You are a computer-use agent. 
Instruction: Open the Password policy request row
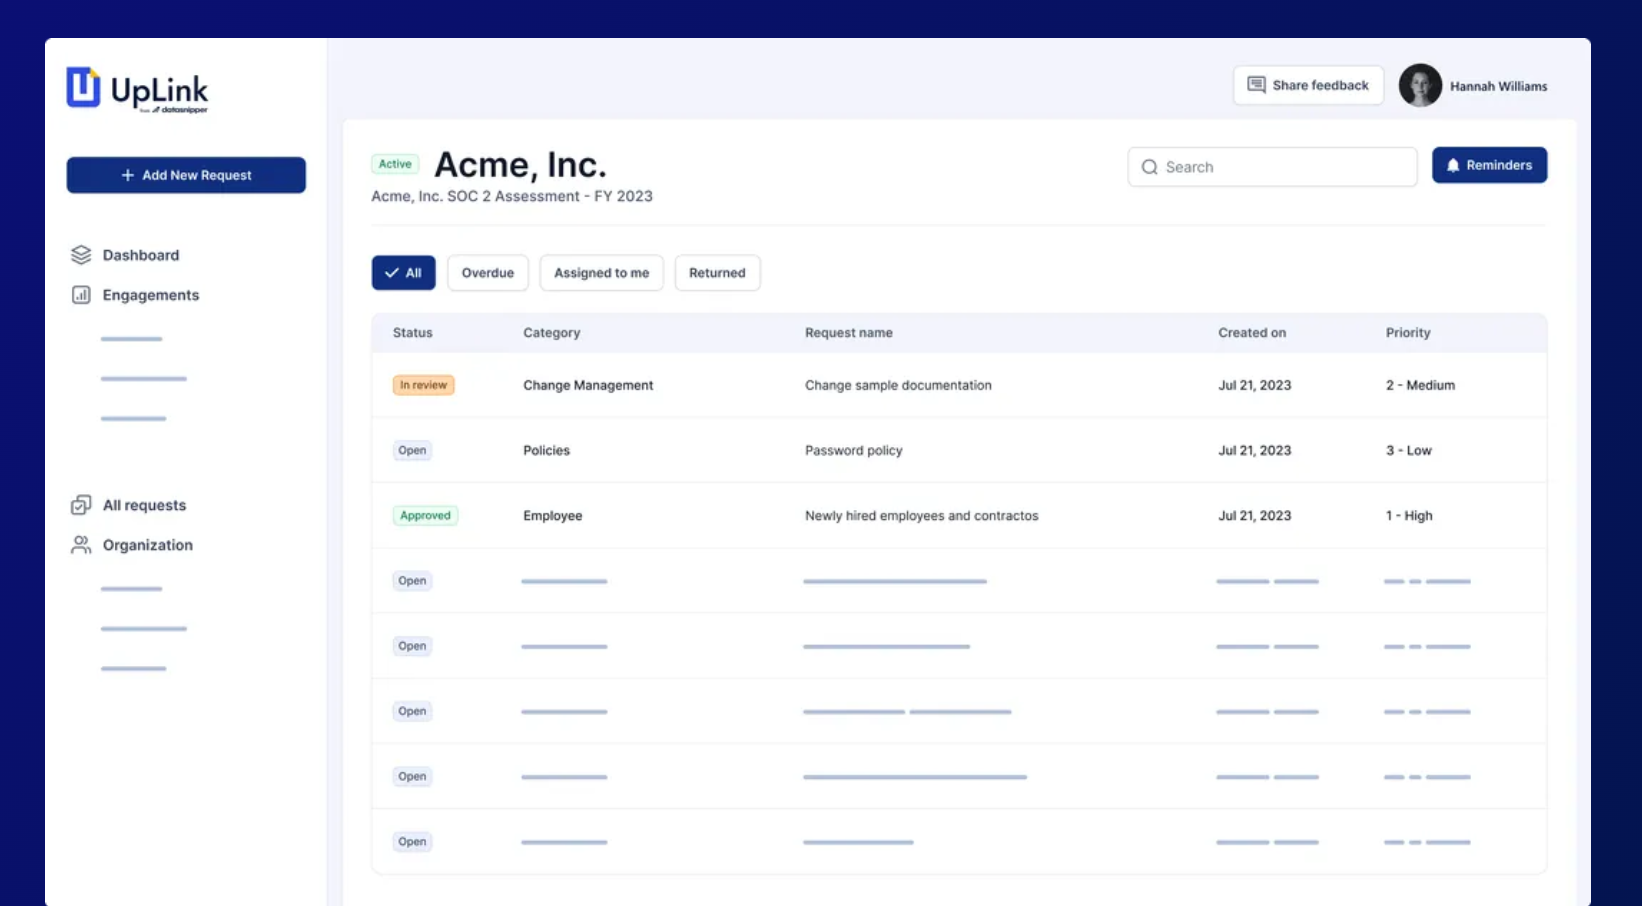click(x=853, y=450)
